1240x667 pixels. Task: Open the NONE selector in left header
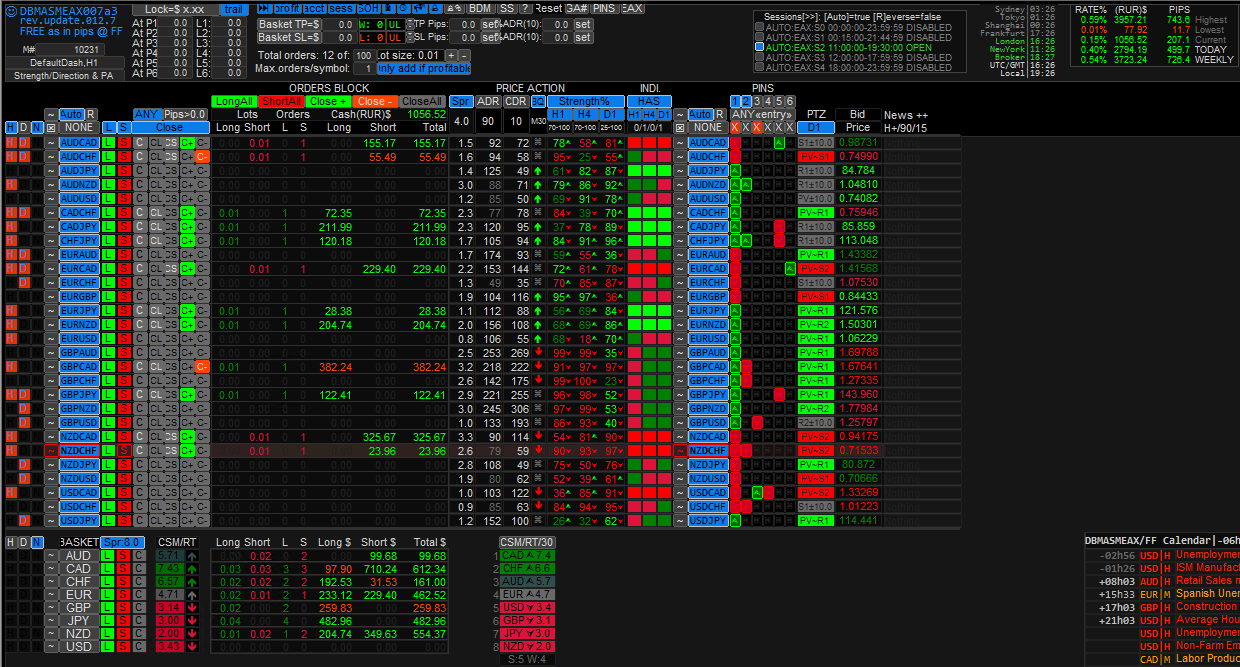[x=79, y=127]
